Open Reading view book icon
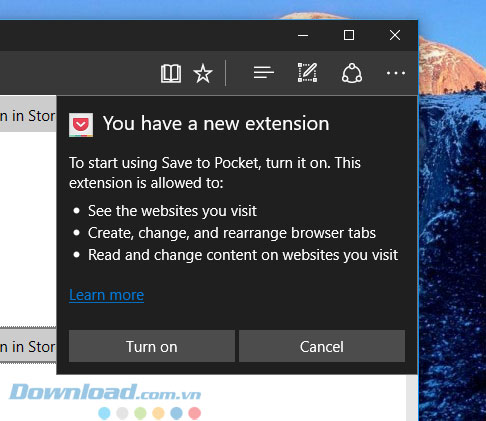This screenshot has width=486, height=421. pyautogui.click(x=171, y=73)
